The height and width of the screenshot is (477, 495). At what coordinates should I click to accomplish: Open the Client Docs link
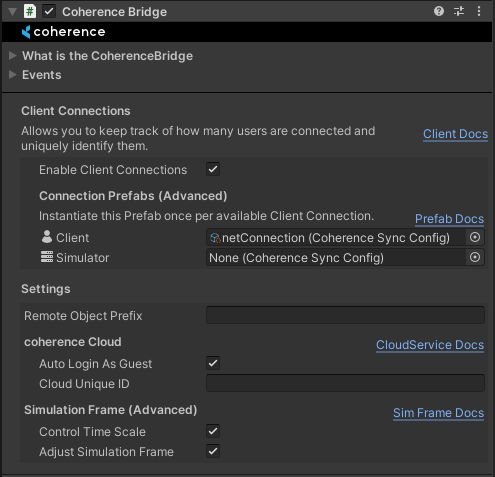(455, 134)
